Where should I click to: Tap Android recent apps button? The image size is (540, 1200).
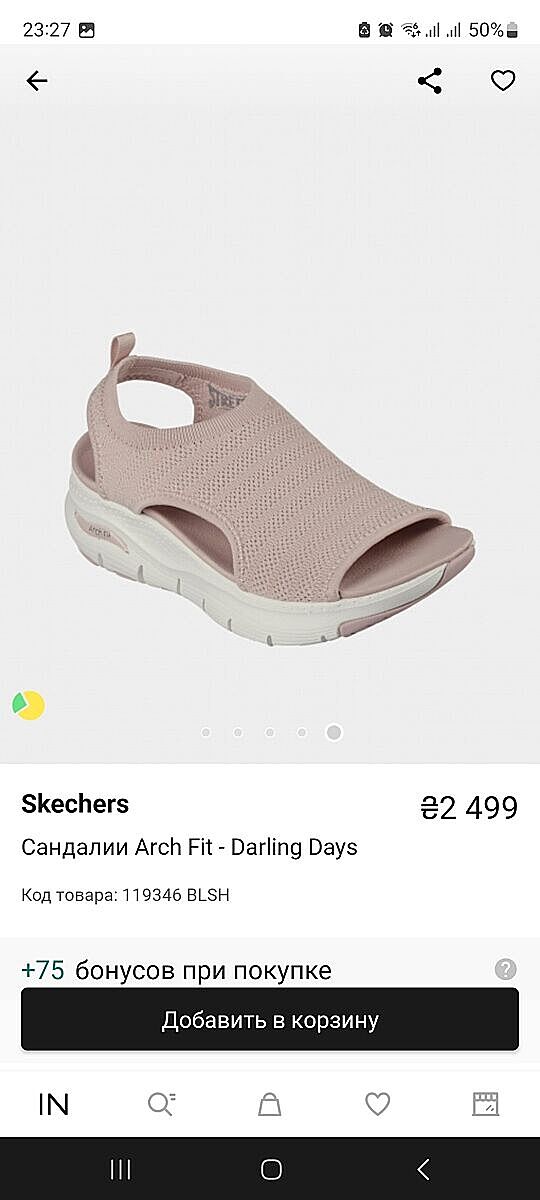pyautogui.click(x=120, y=1169)
